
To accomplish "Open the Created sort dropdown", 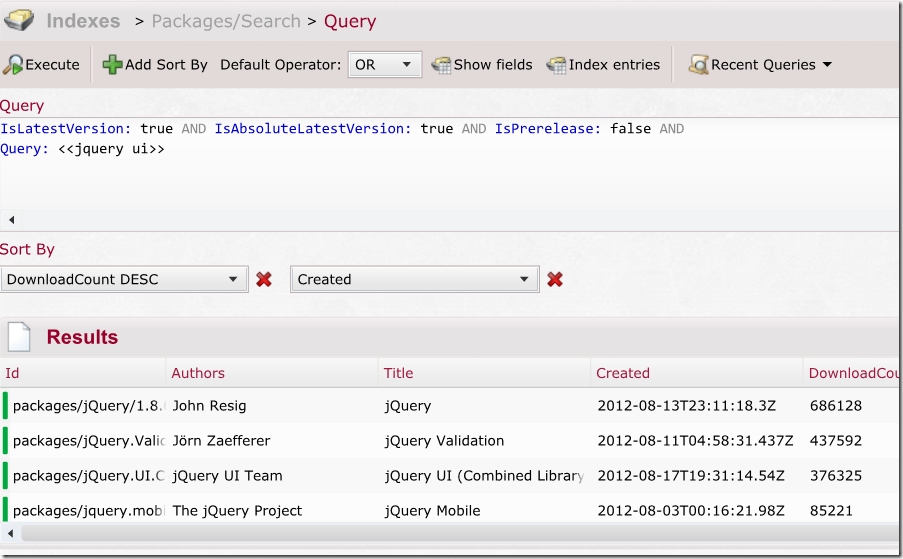I will pyautogui.click(x=415, y=279).
